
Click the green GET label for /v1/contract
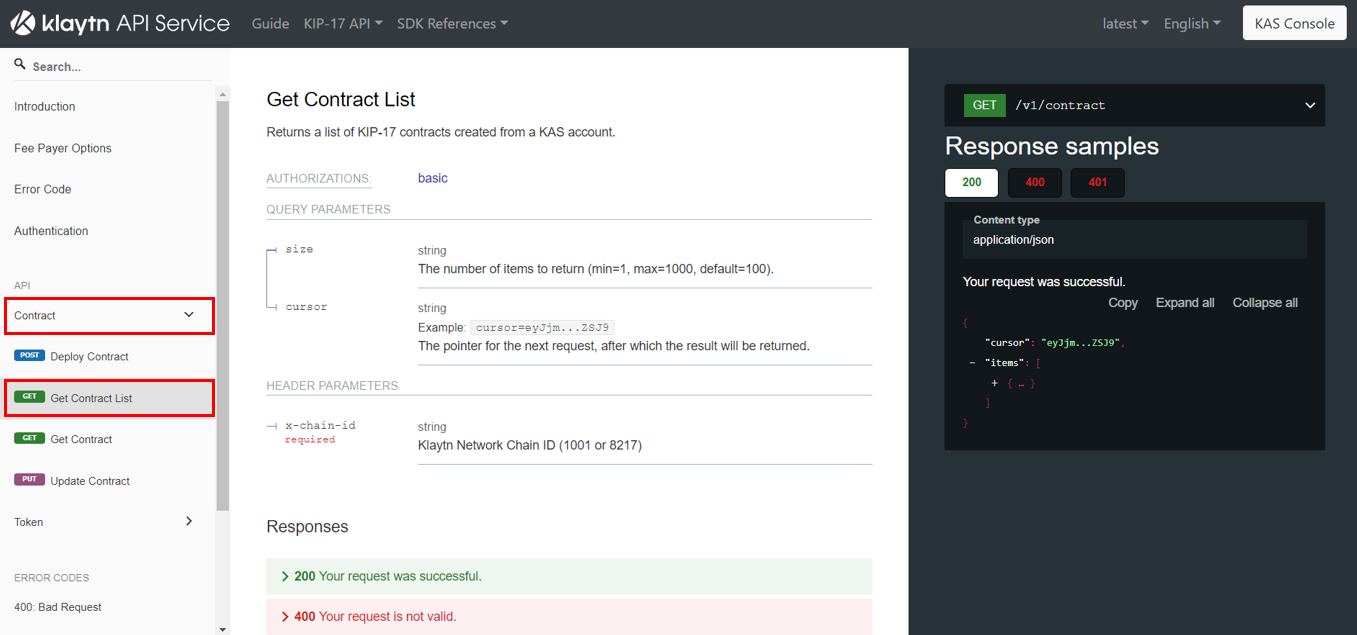click(x=984, y=105)
